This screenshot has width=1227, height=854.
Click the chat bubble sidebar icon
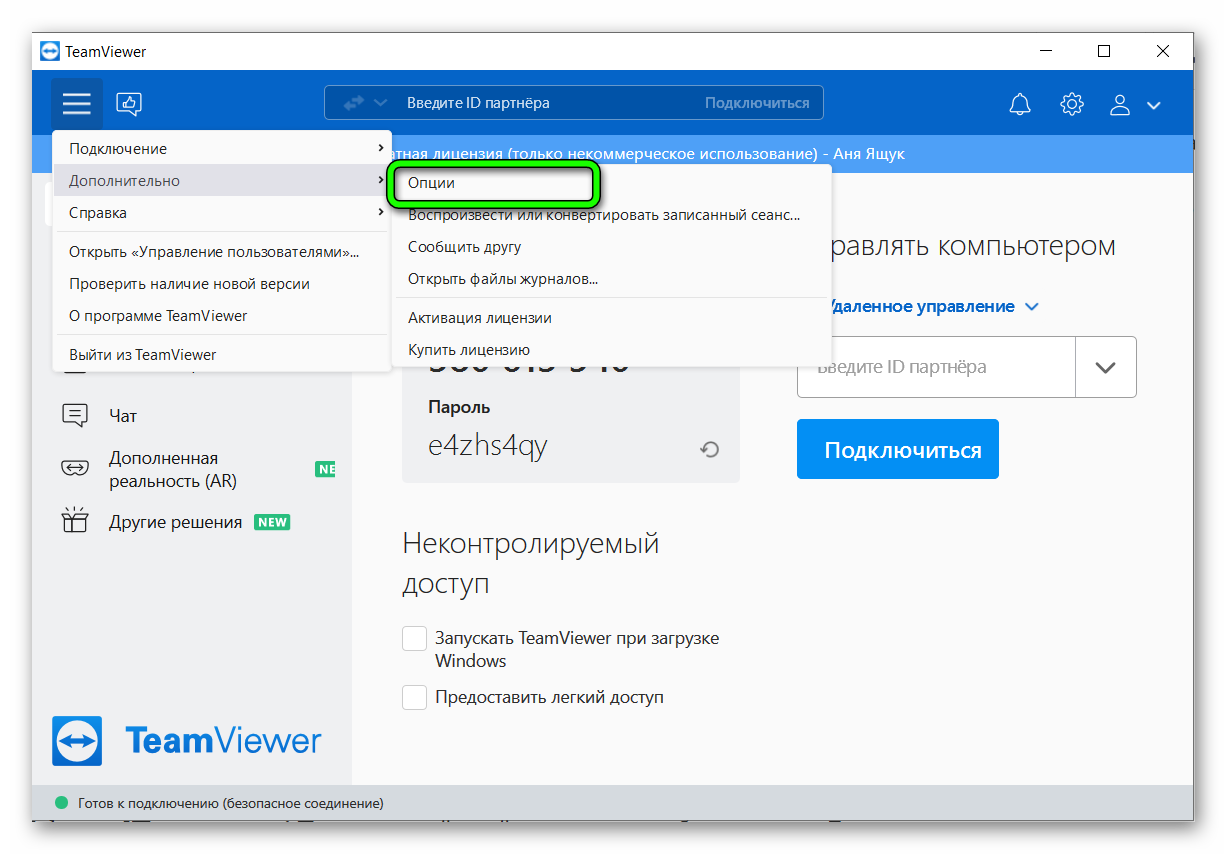[75, 415]
